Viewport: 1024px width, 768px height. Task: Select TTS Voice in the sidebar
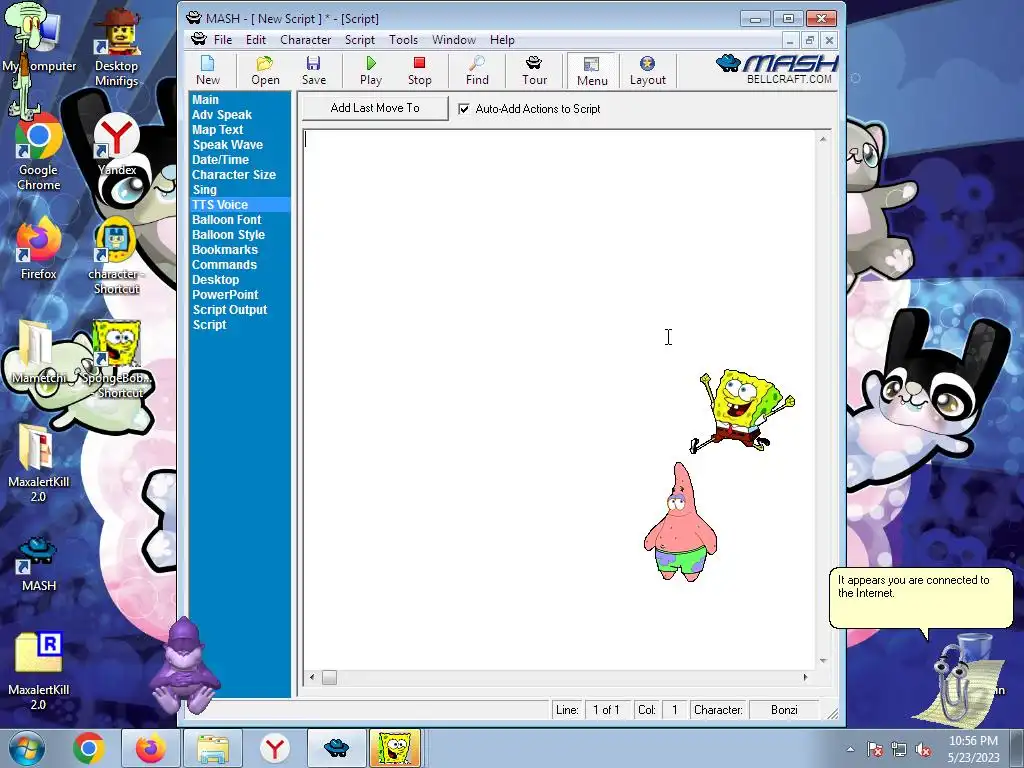point(219,204)
